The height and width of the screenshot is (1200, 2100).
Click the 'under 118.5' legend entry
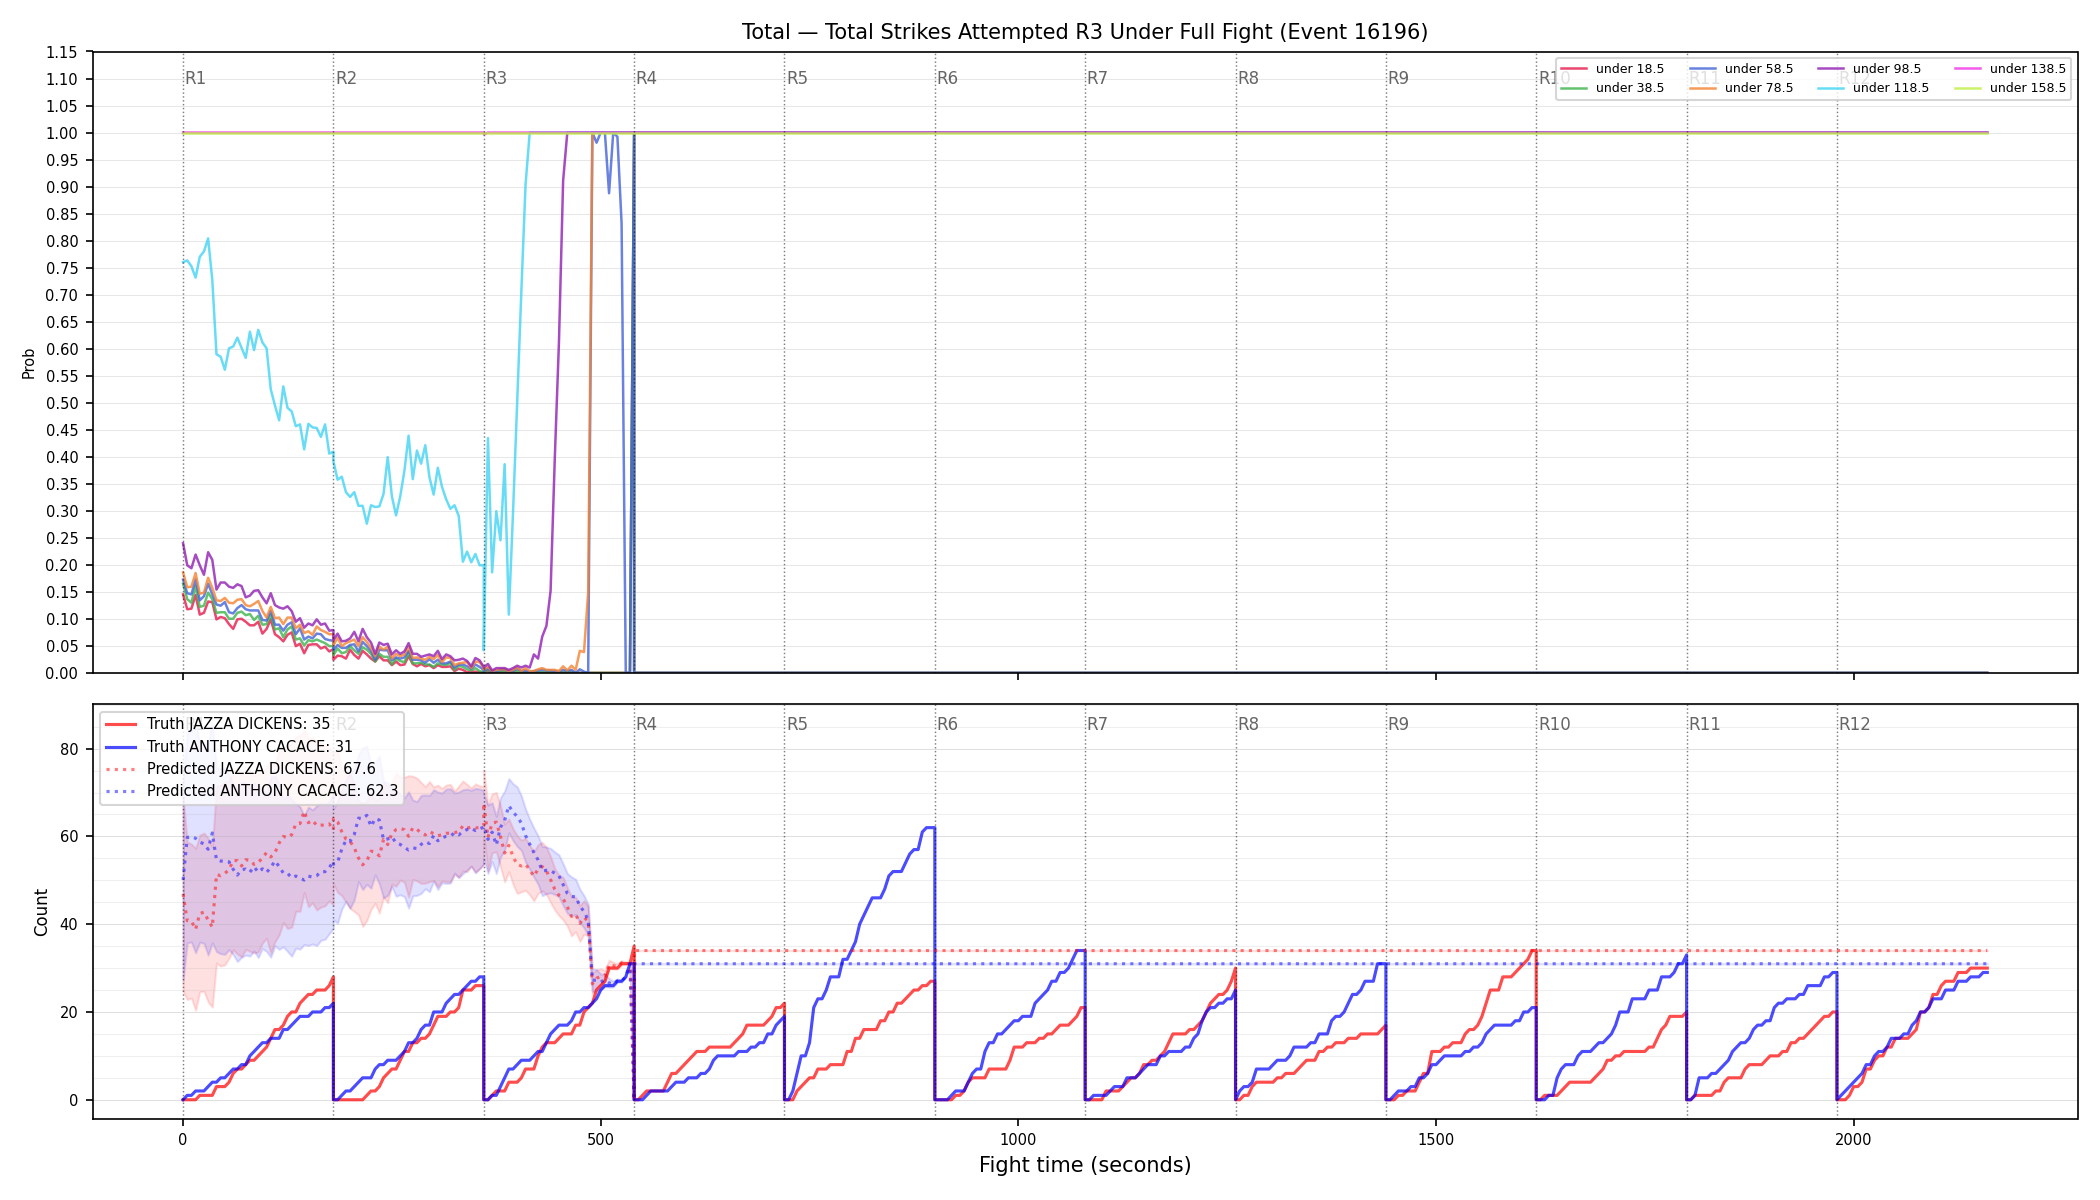(x=1873, y=88)
